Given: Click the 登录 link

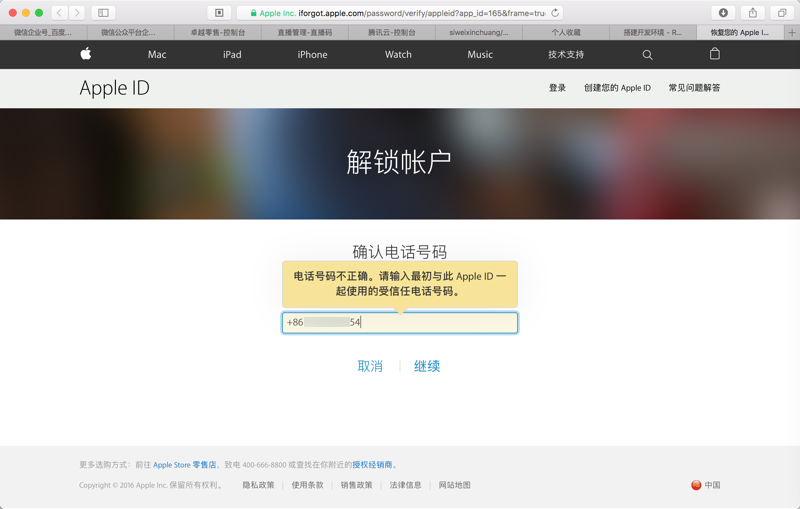Looking at the screenshot, I should coord(557,88).
